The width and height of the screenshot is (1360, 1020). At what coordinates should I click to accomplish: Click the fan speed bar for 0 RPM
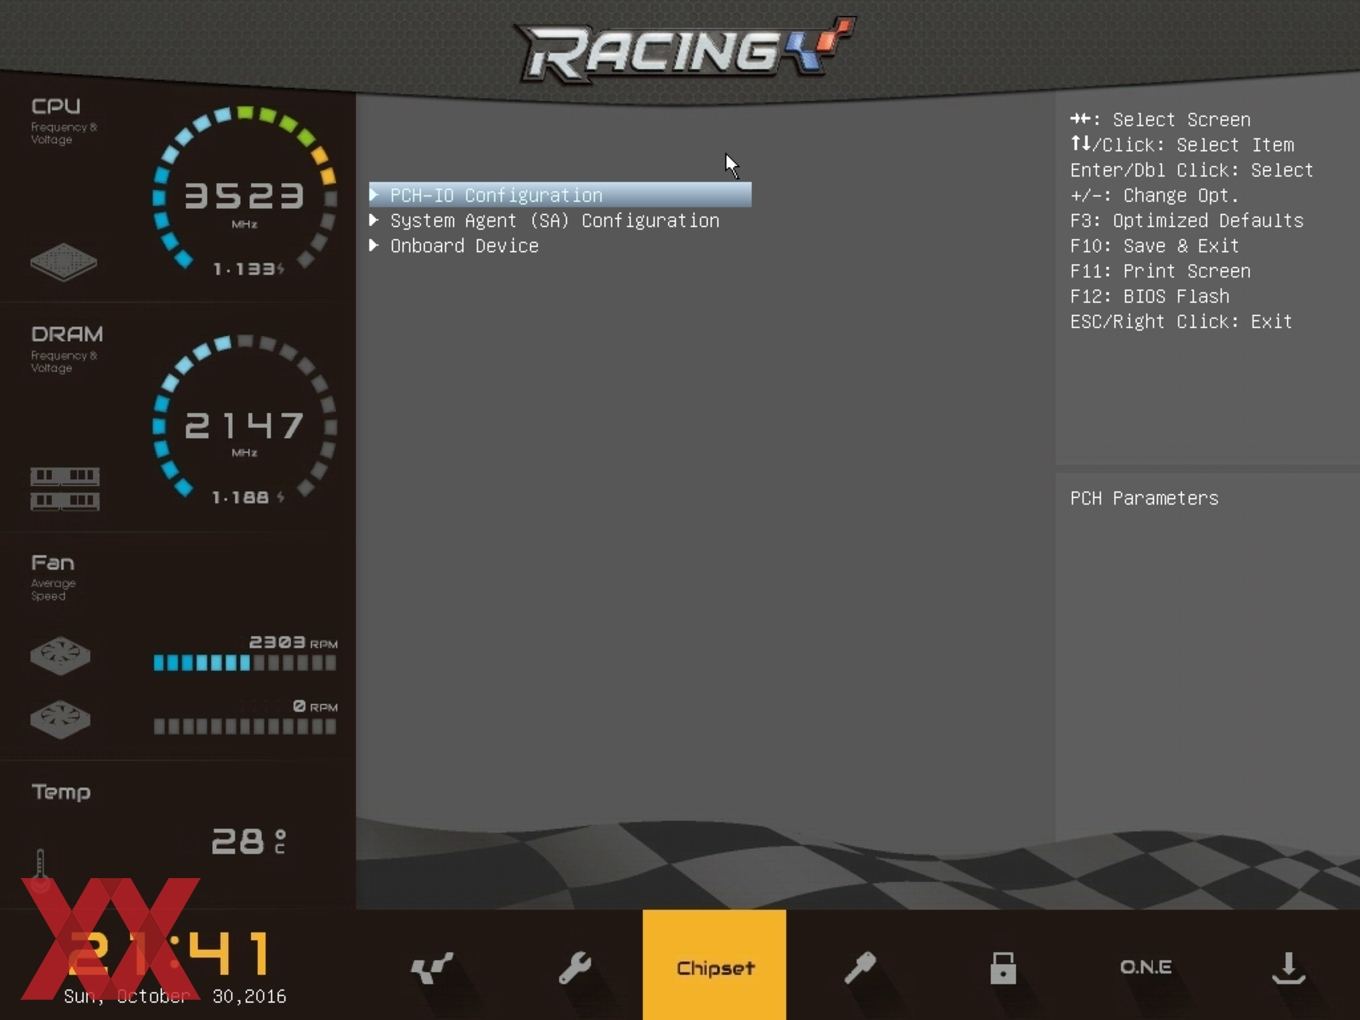[245, 726]
